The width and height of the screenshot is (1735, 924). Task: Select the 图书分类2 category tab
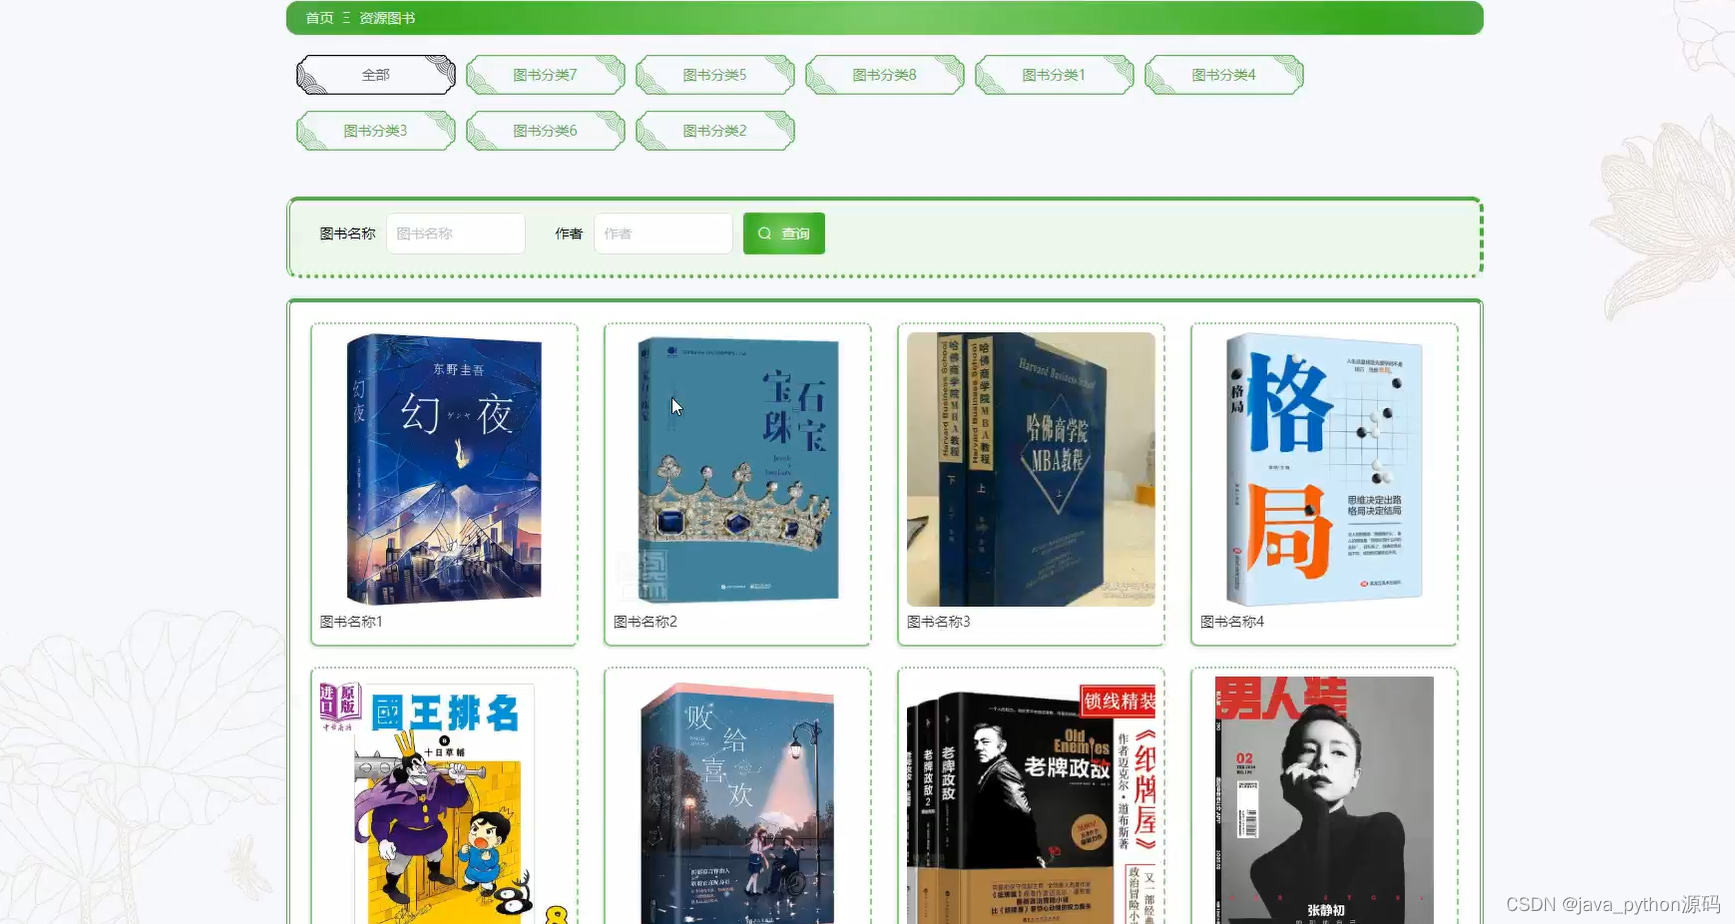pos(715,131)
